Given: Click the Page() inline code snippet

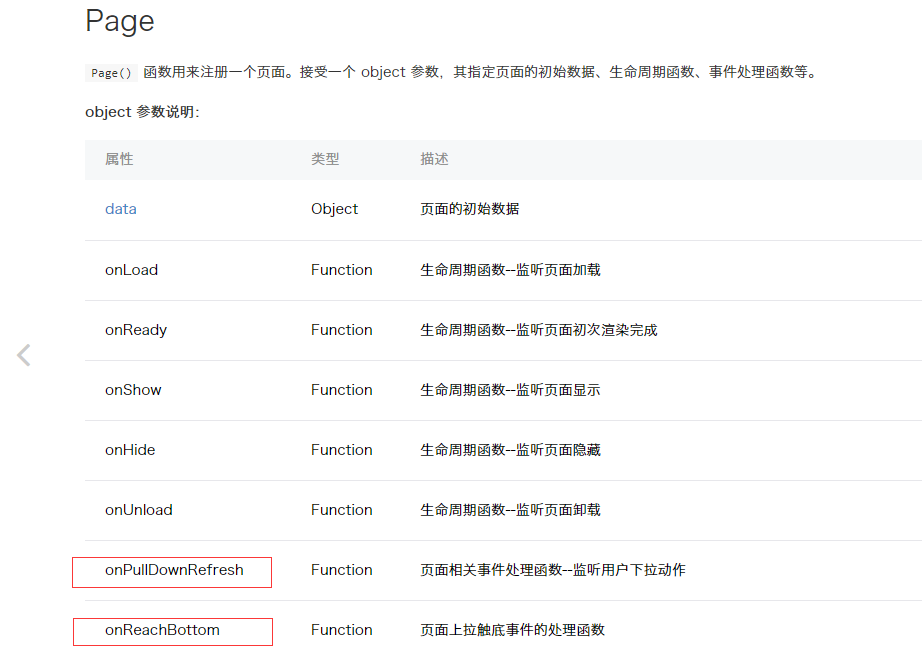Looking at the screenshot, I should 111,73.
